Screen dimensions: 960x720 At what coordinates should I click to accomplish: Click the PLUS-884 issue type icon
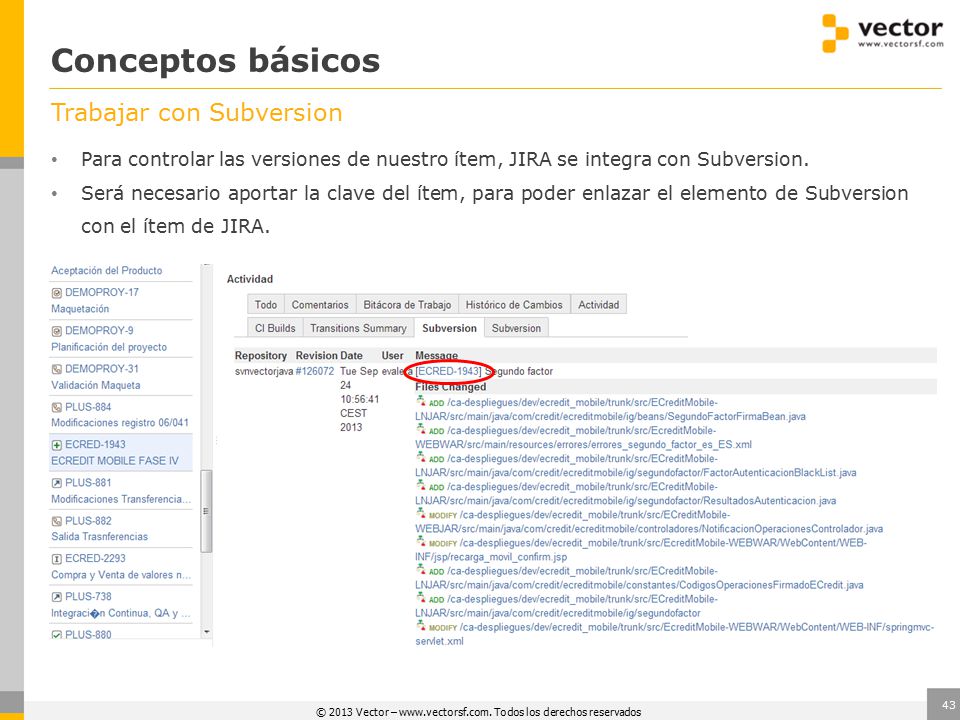(56, 407)
